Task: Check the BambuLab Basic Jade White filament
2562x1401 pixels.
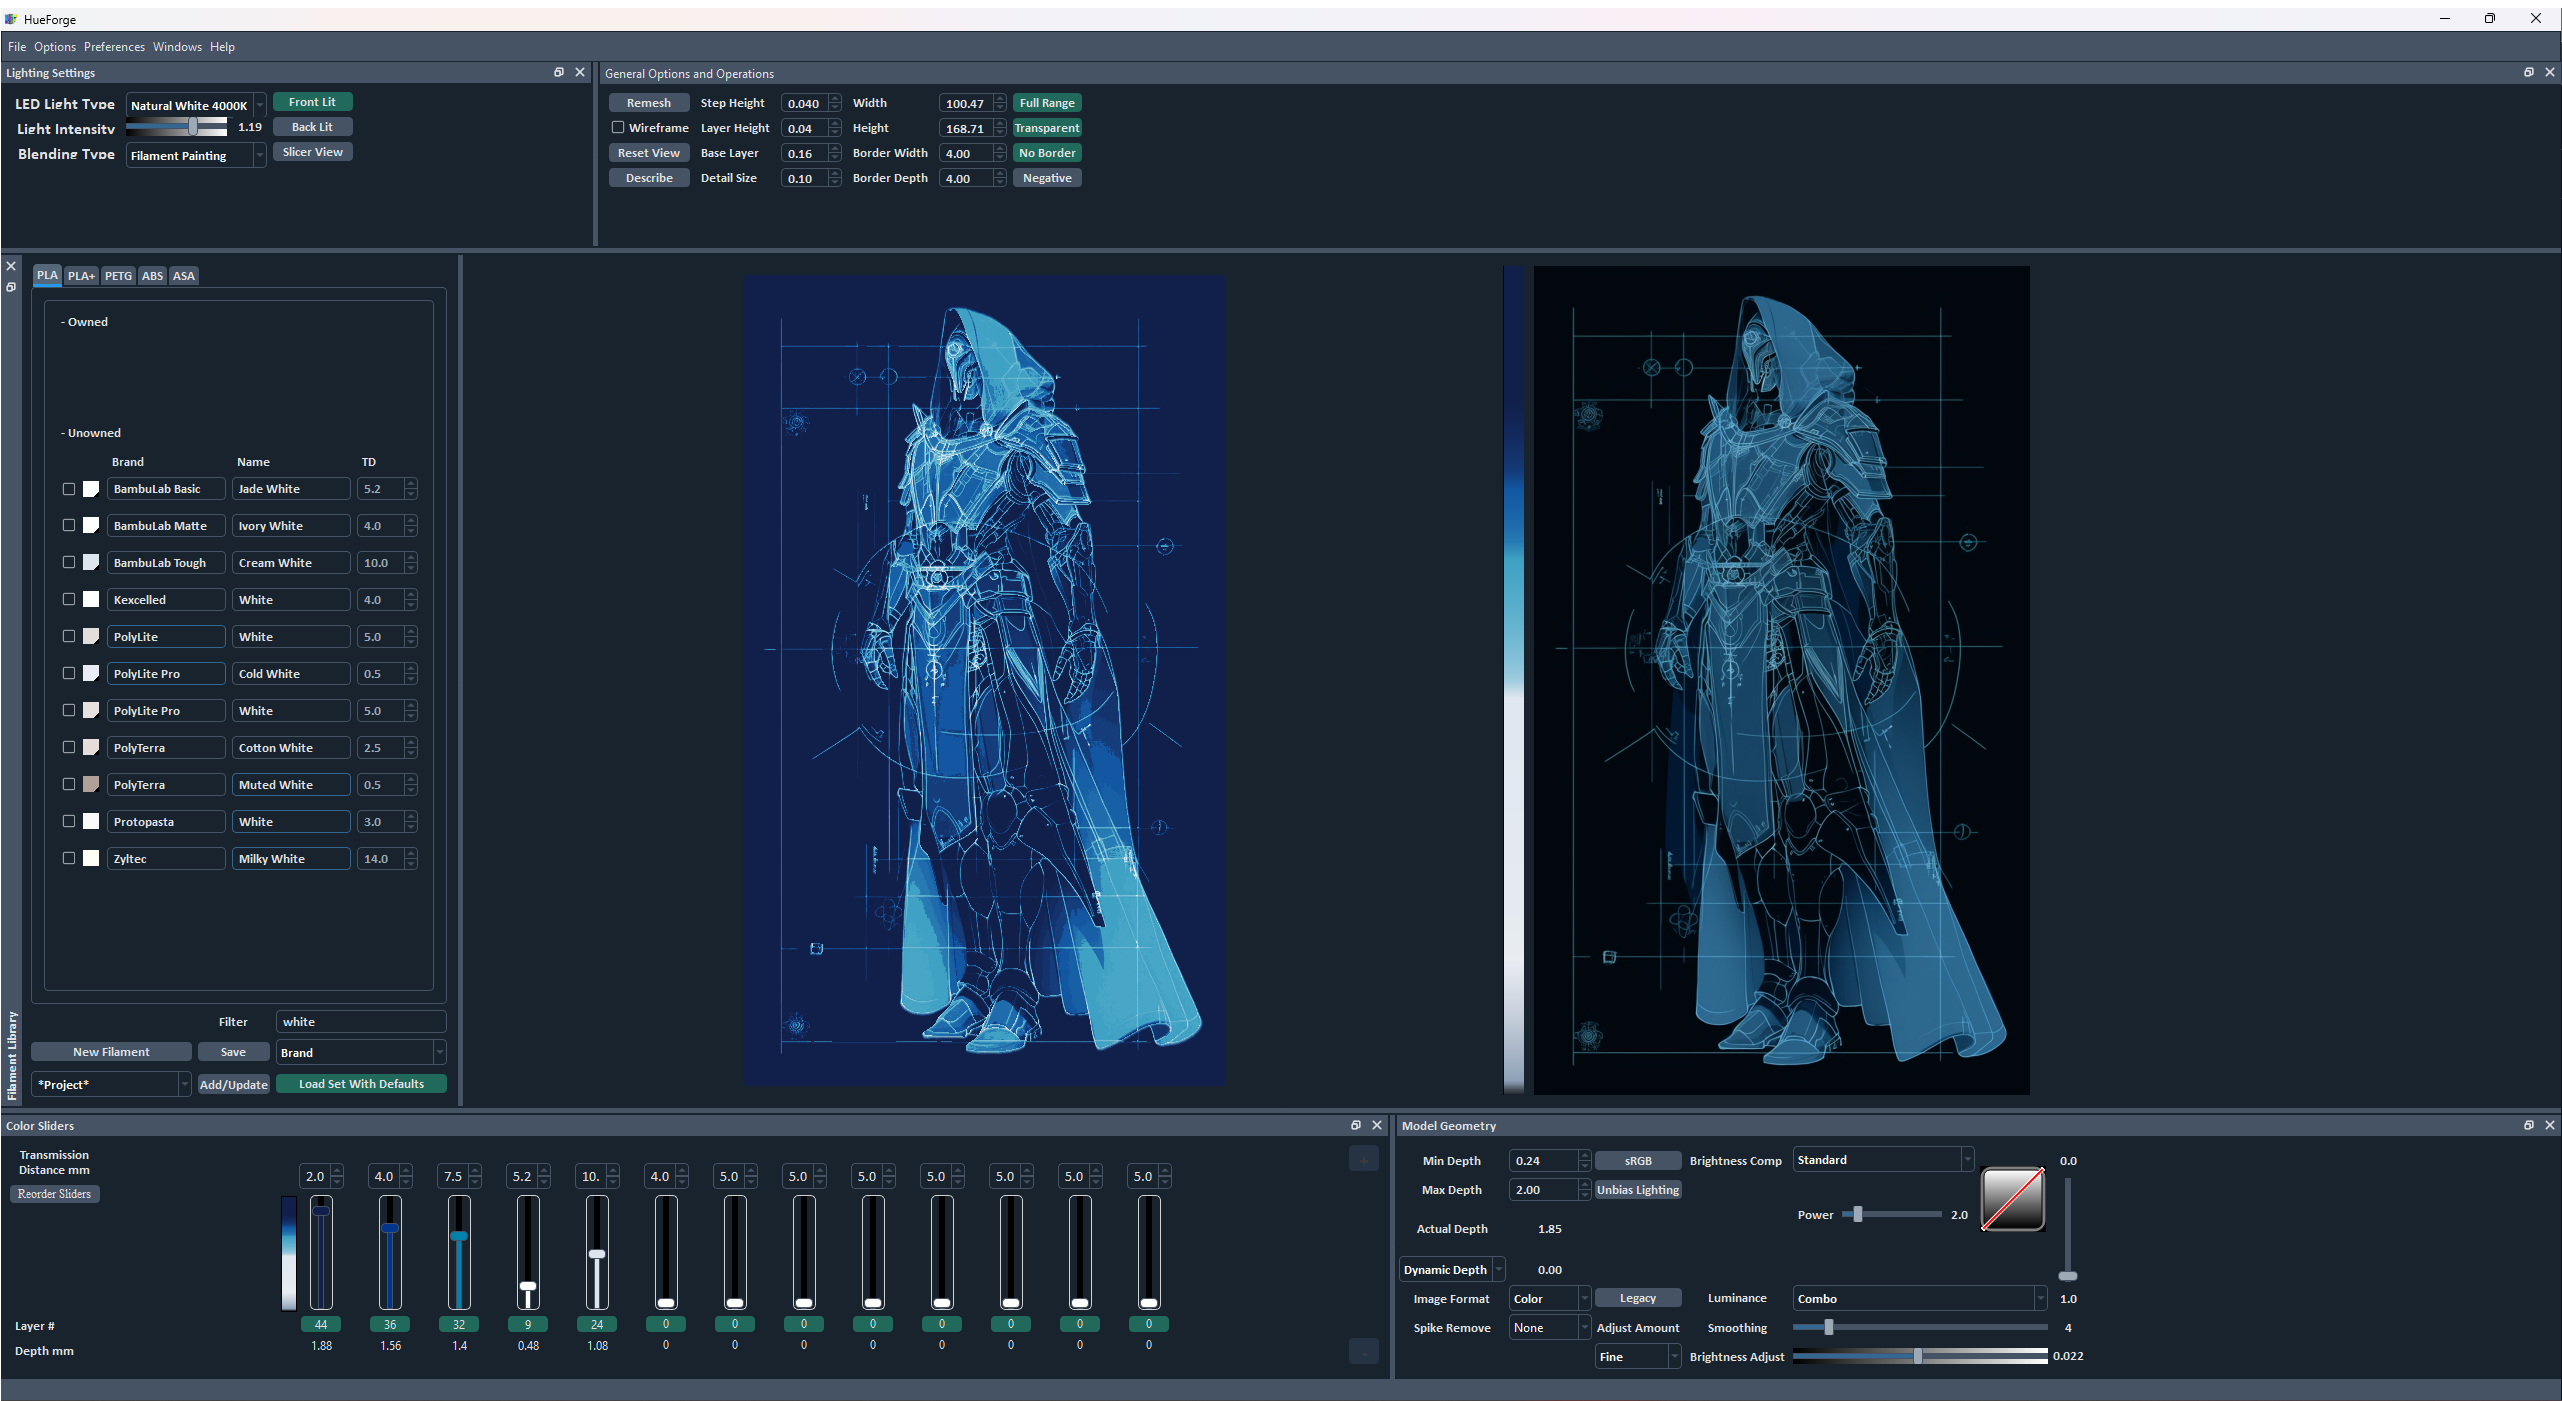Action: click(x=69, y=489)
